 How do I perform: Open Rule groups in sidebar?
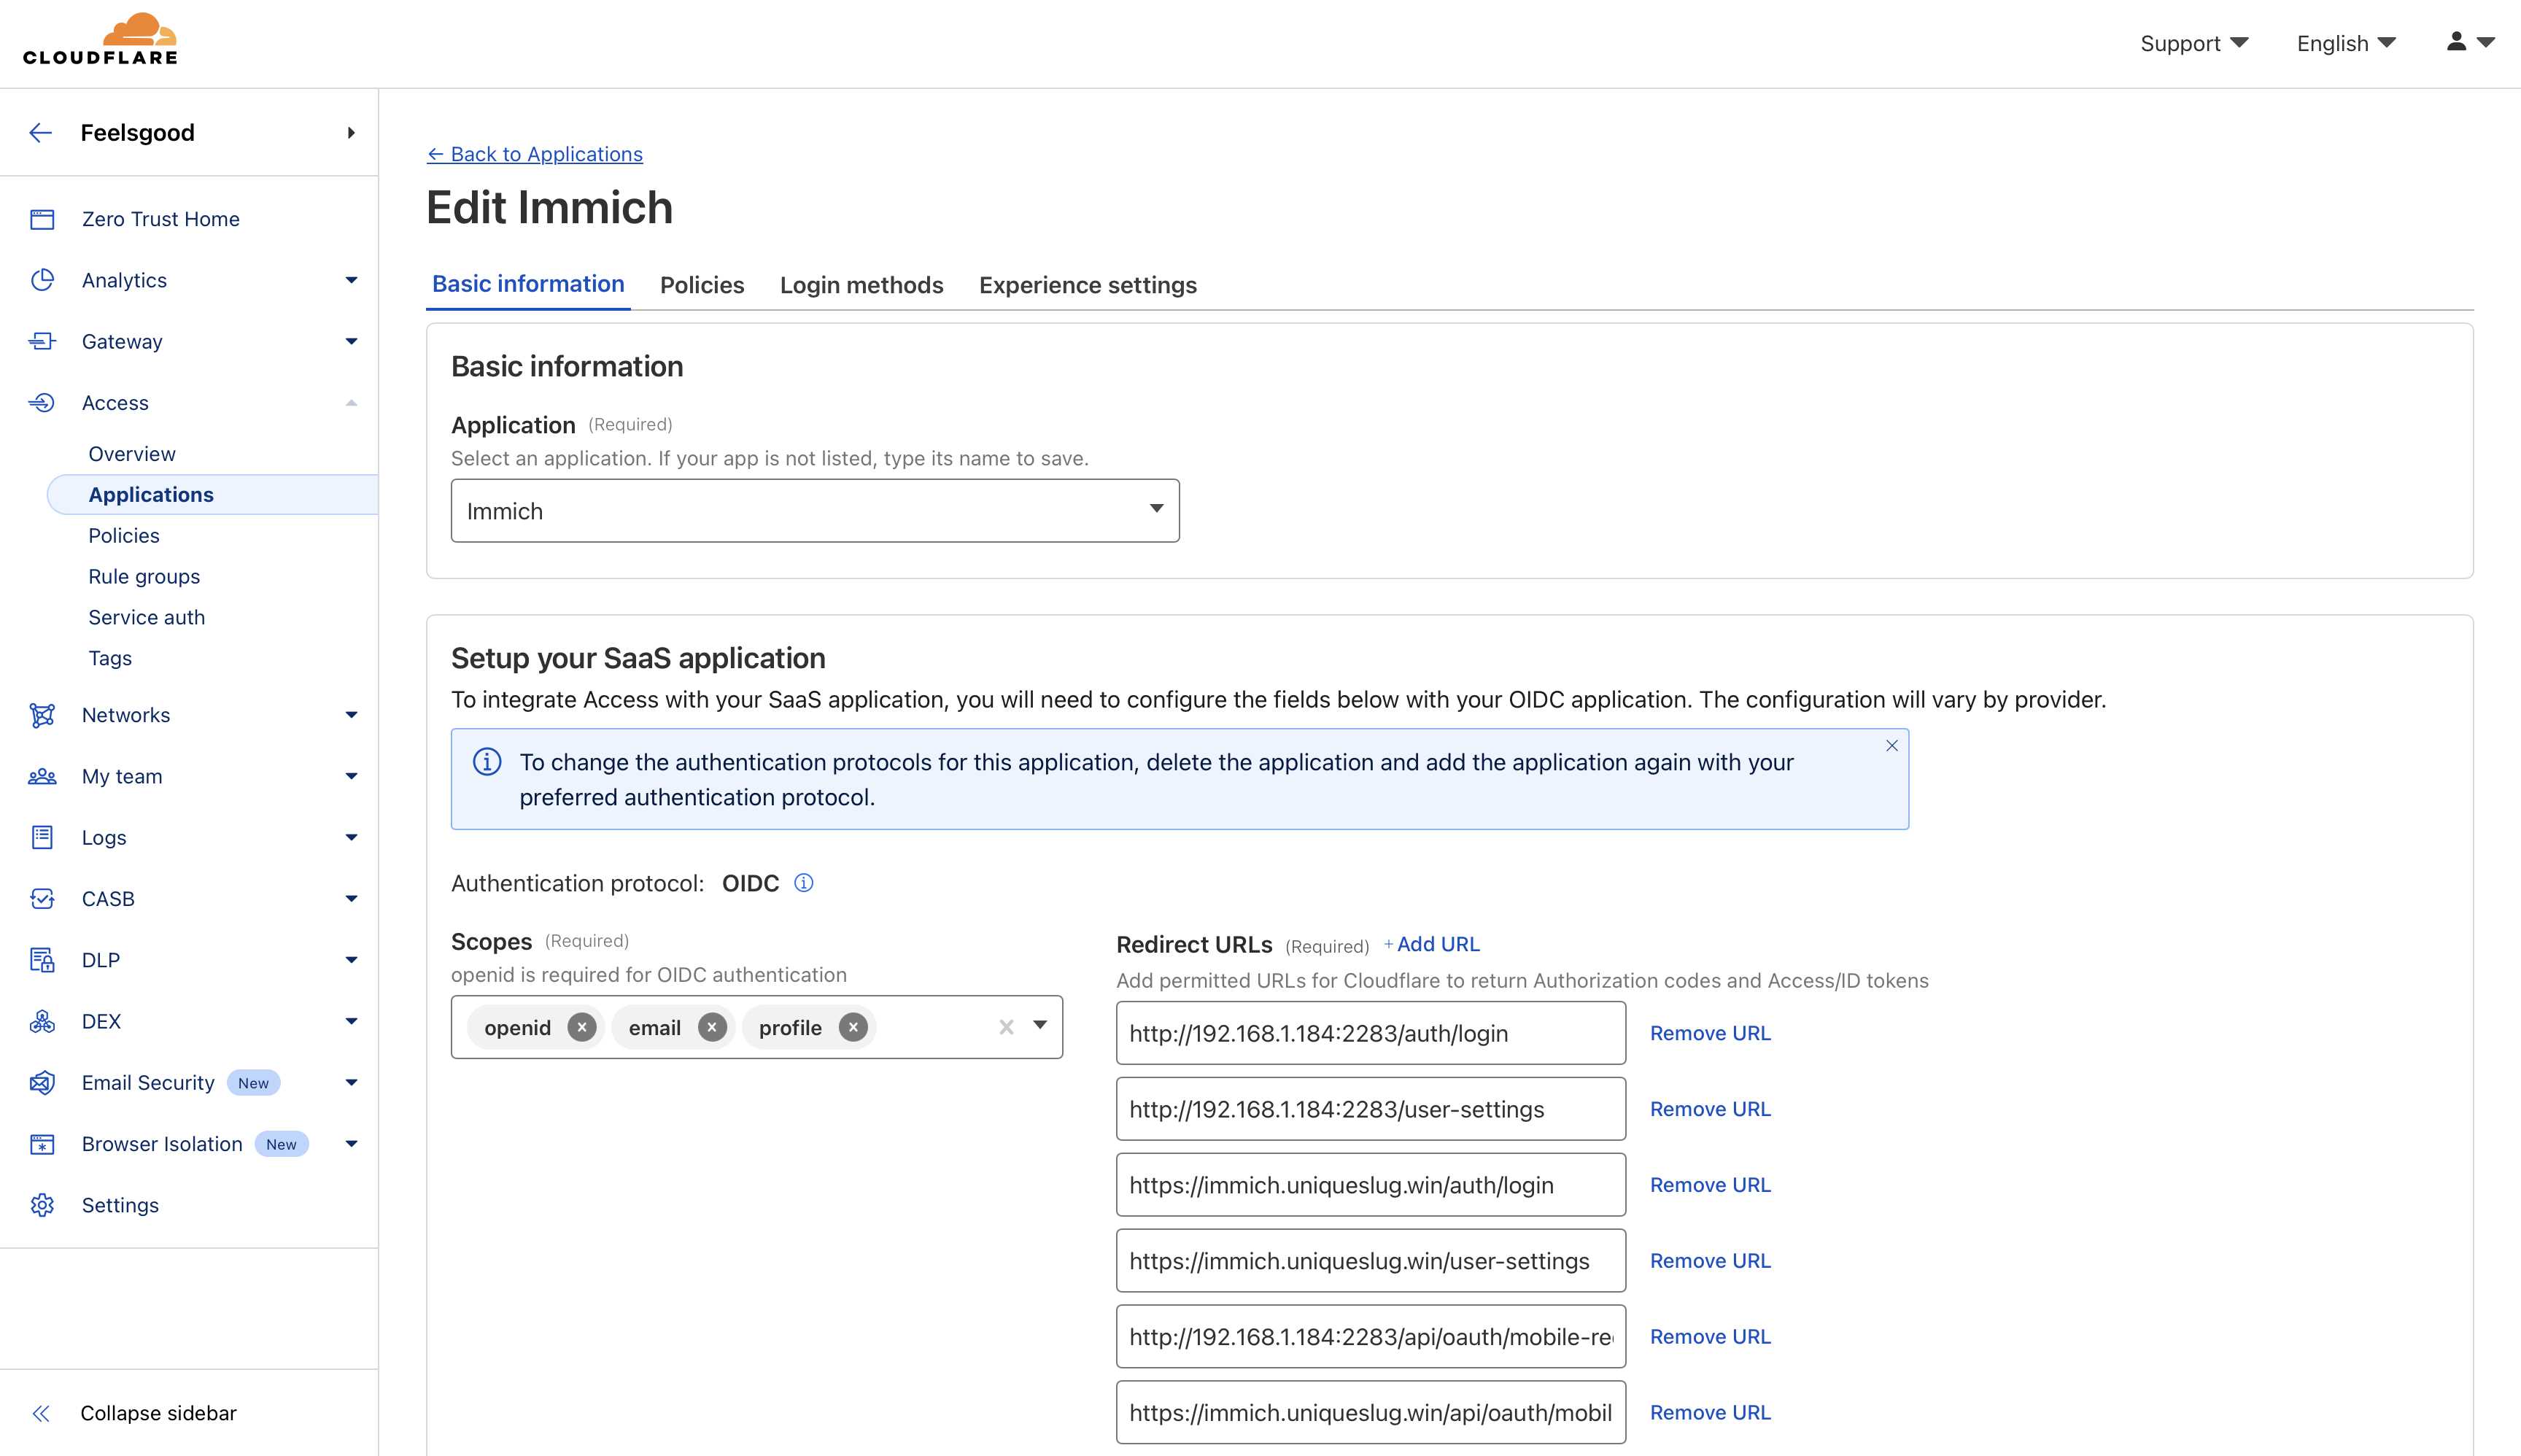tap(144, 577)
